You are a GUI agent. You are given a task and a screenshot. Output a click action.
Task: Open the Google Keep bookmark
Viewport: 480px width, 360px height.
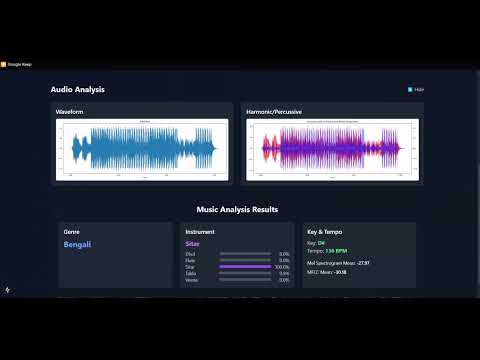click(x=16, y=64)
